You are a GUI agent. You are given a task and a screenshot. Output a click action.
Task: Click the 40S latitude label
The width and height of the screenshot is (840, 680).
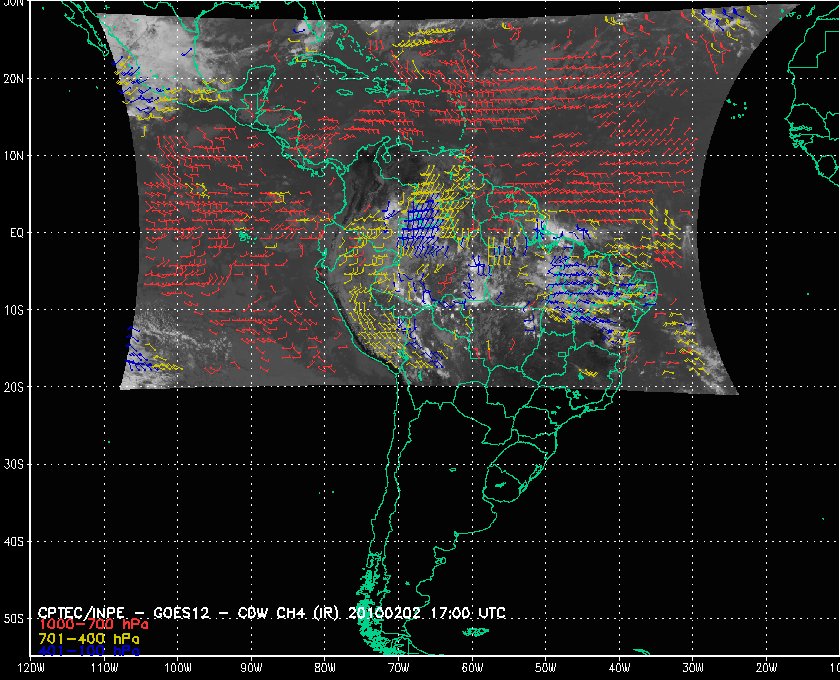pyautogui.click(x=14, y=542)
